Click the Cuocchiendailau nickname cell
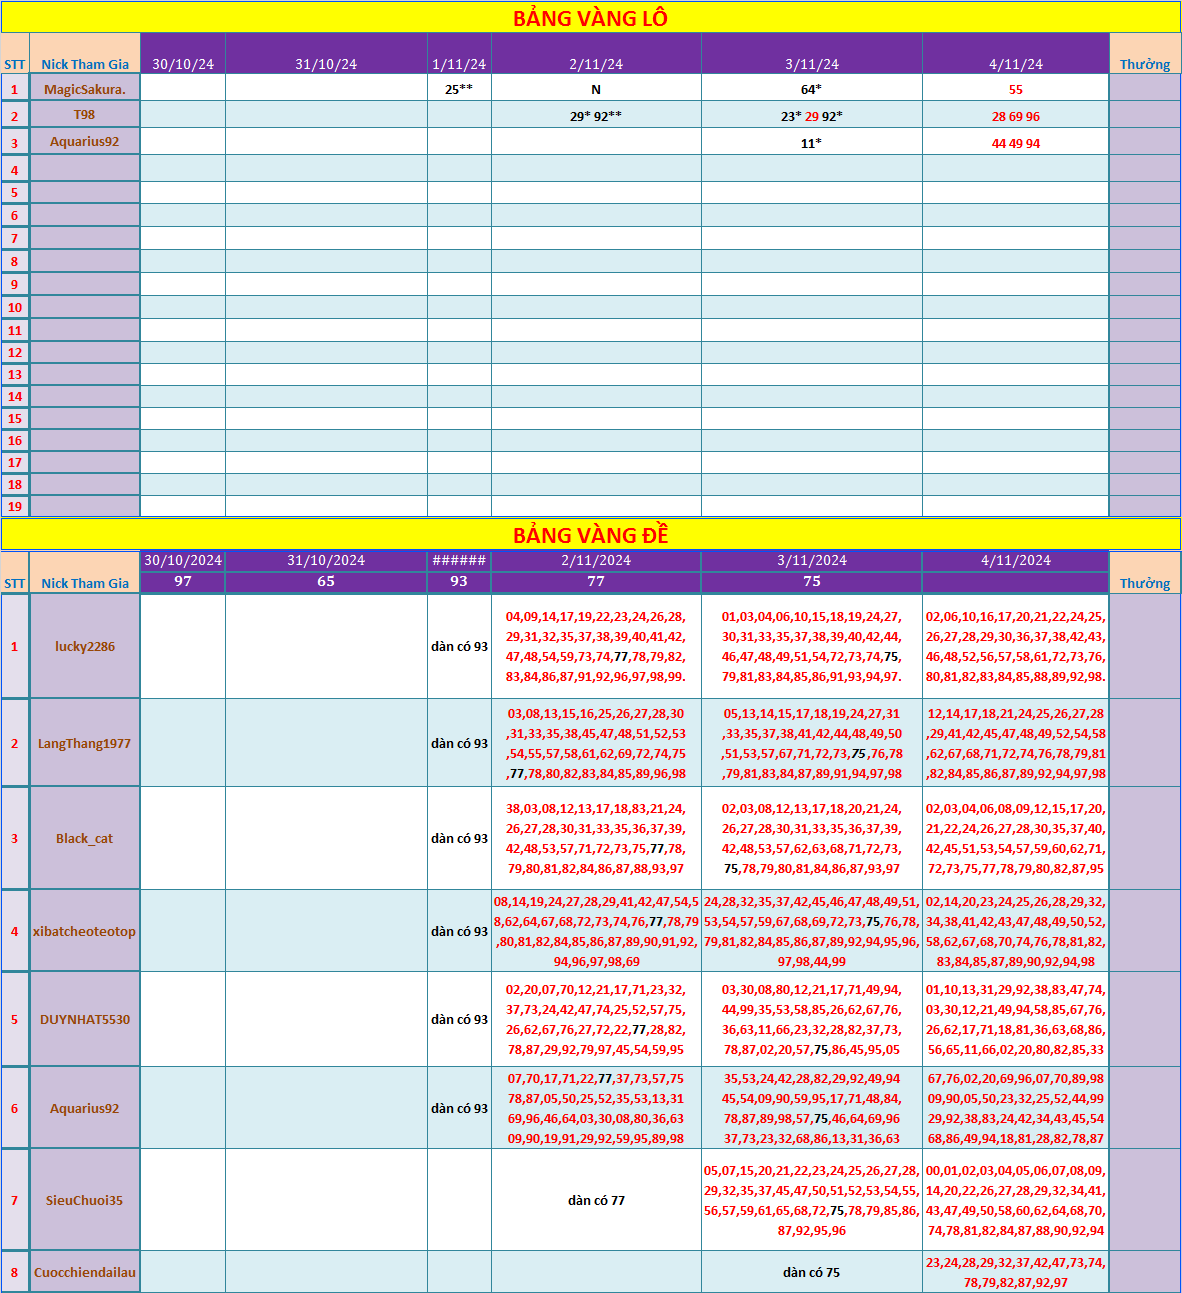This screenshot has width=1182, height=1293. click(x=85, y=1272)
